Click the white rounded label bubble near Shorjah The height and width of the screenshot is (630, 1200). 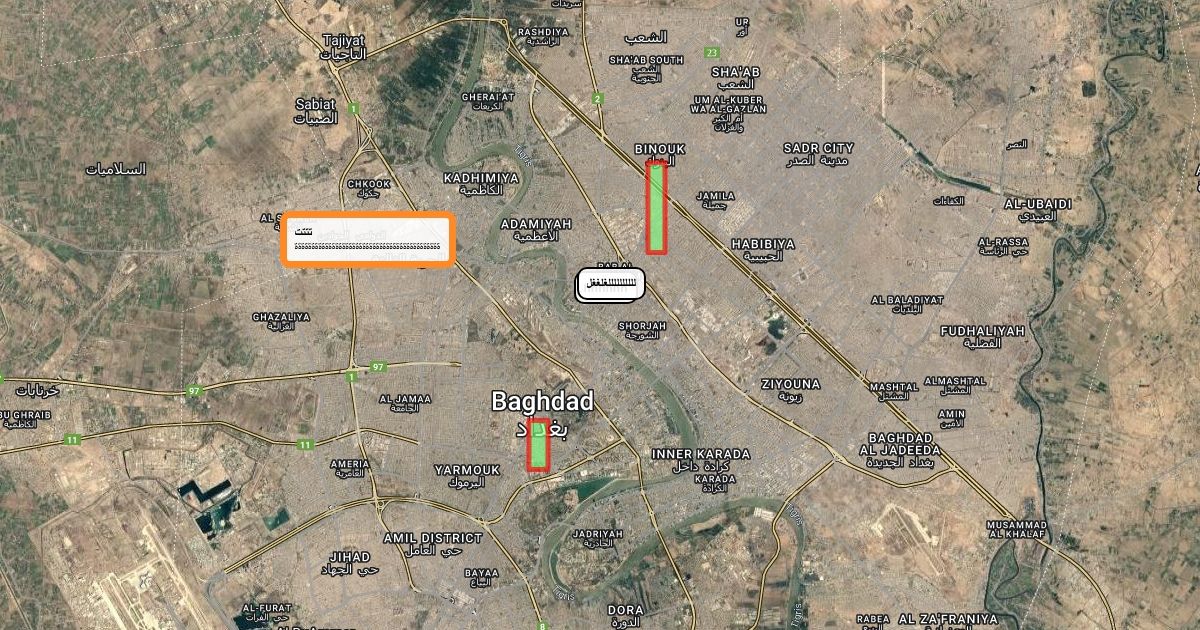tap(610, 285)
